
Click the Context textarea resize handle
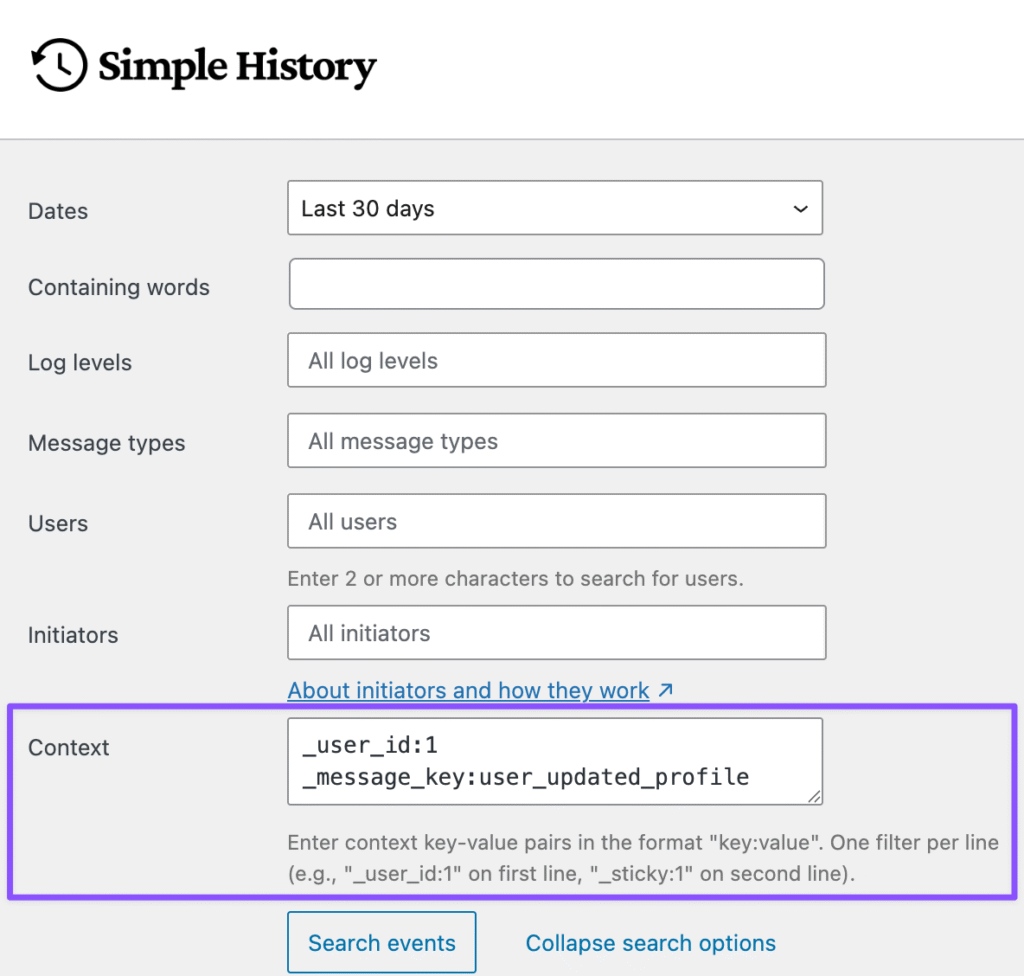click(x=815, y=797)
